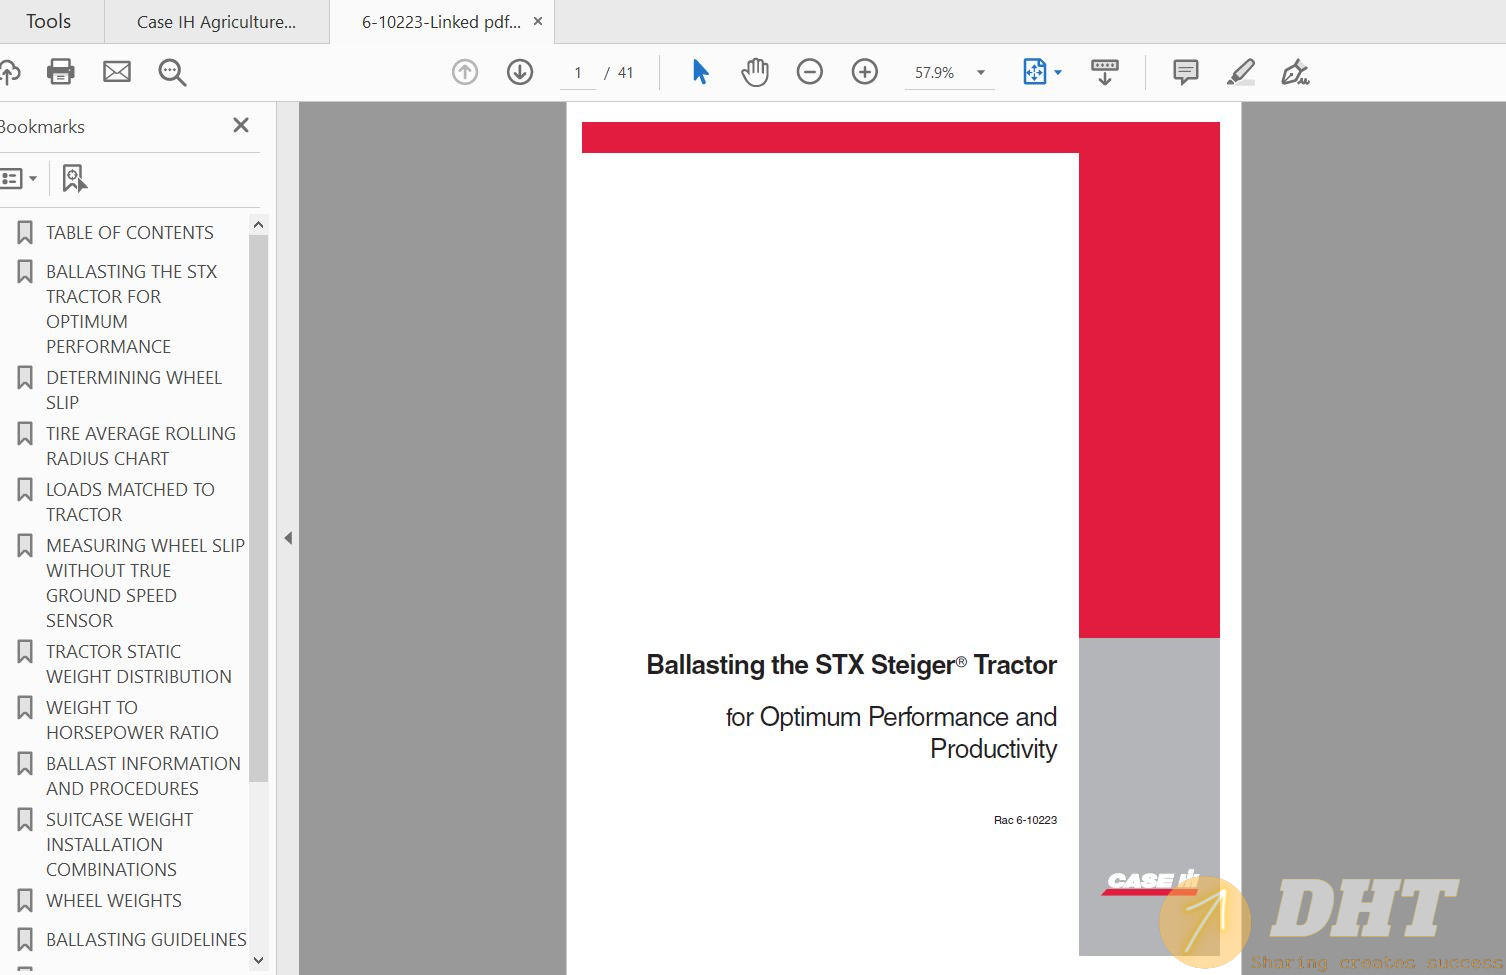This screenshot has width=1506, height=975.
Task: Click the email envelope icon
Action: tap(117, 72)
